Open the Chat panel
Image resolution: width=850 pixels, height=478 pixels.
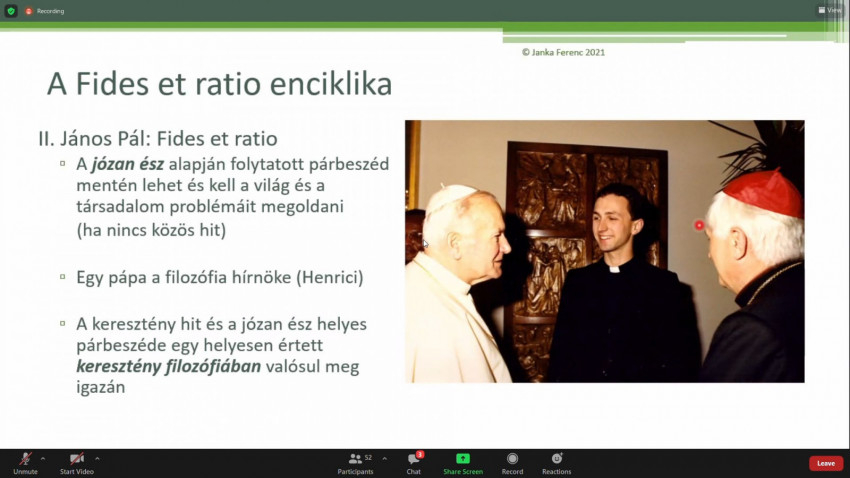413,462
